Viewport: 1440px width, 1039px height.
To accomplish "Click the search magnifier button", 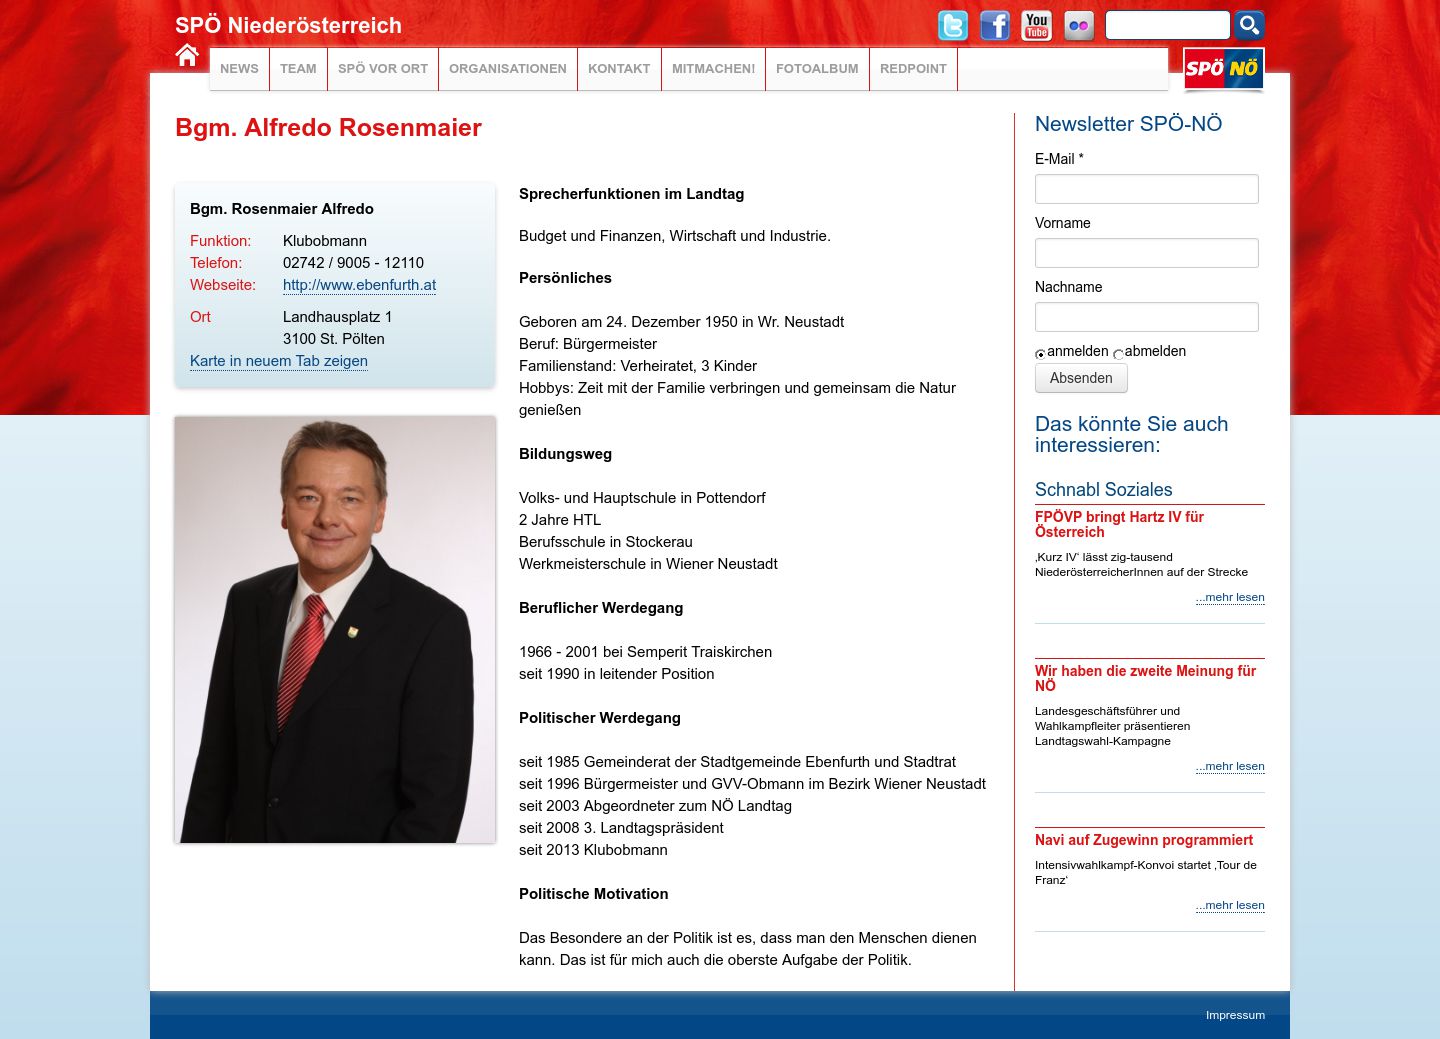I will click(x=1249, y=25).
